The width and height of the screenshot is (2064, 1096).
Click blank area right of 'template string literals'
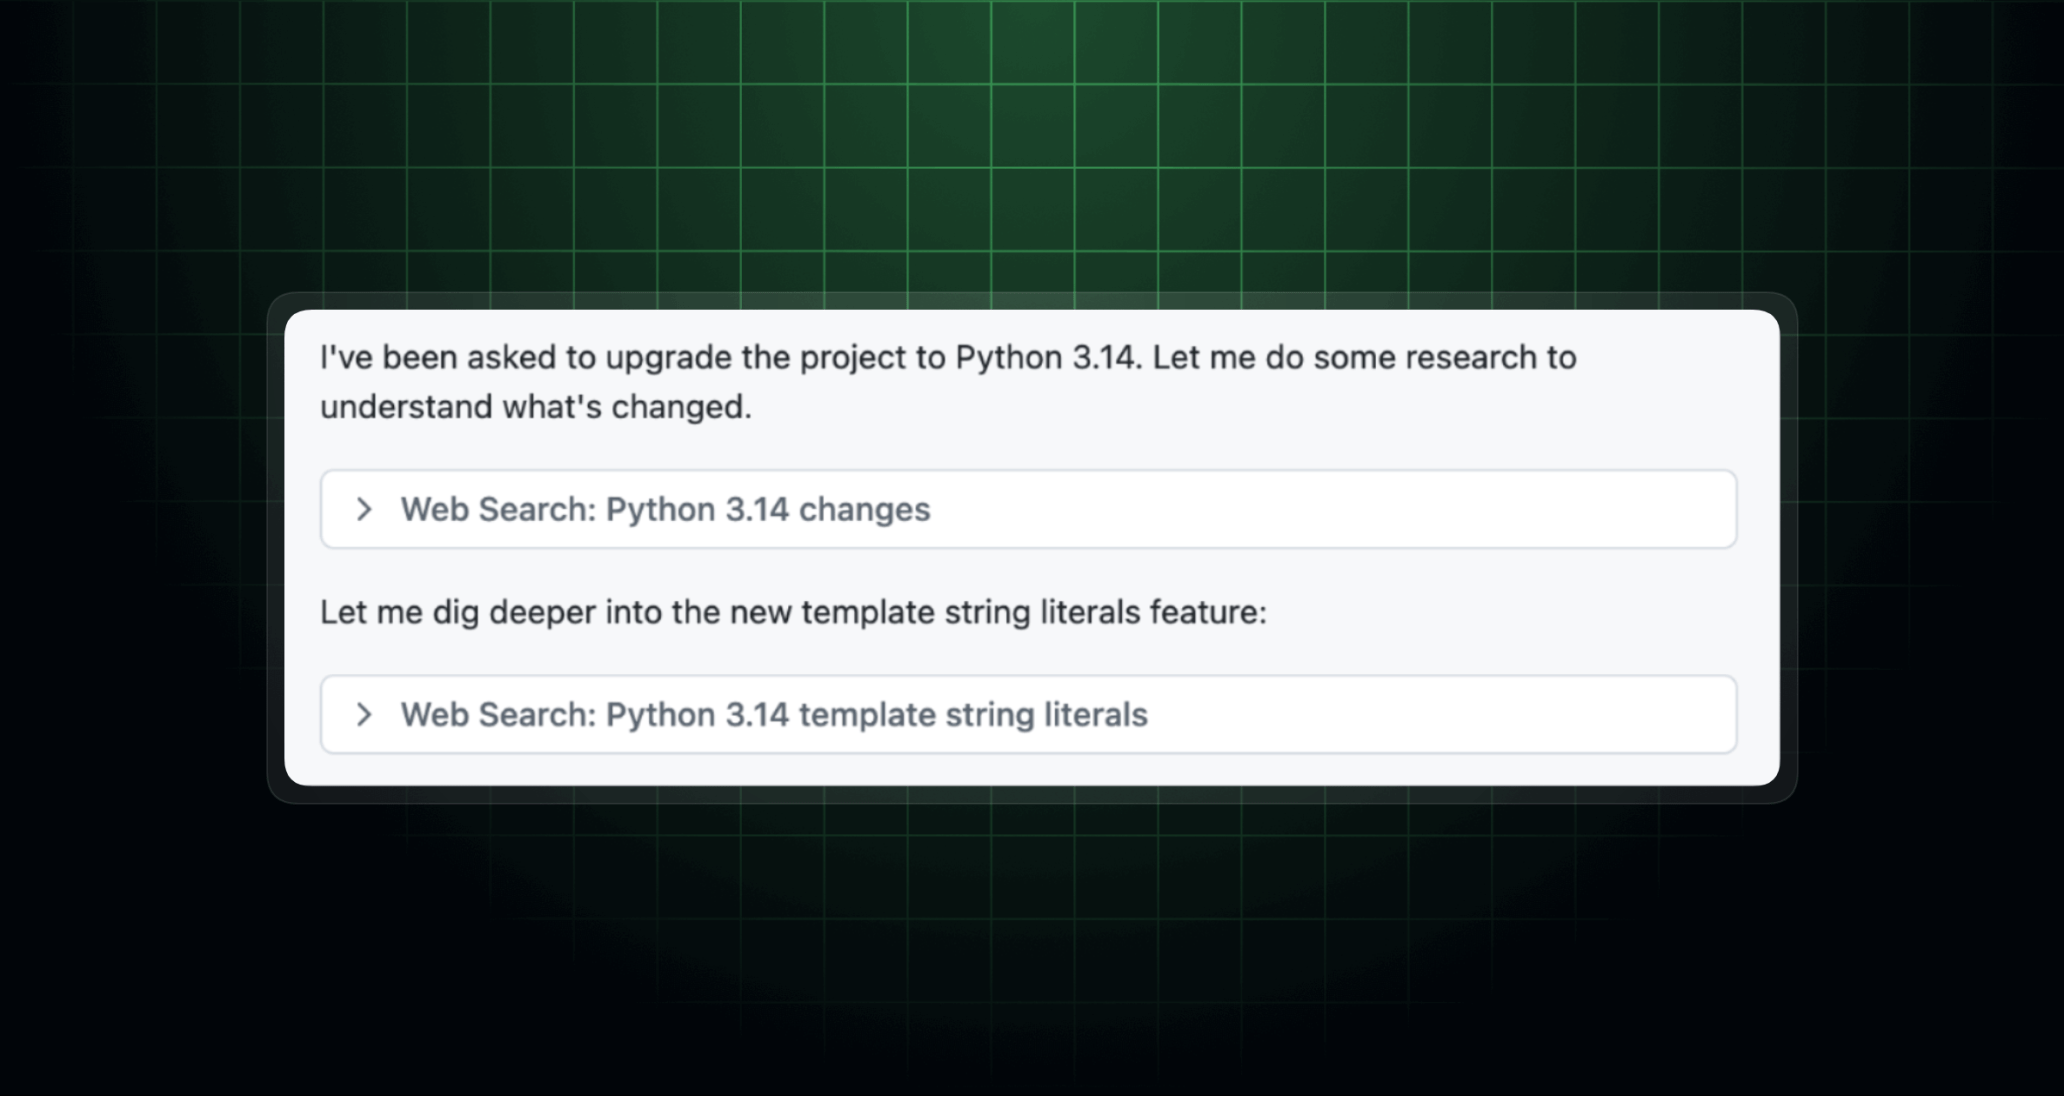1440,714
